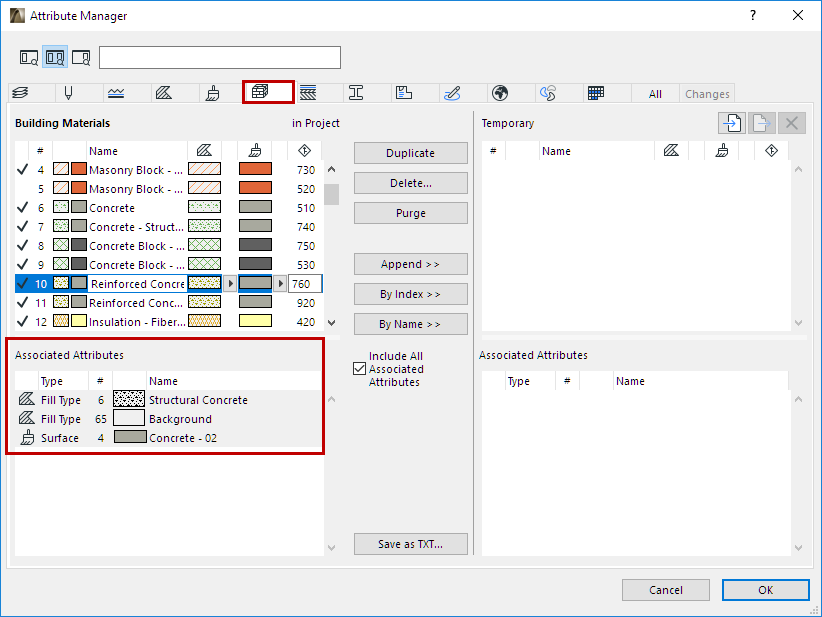Click Duplicate button

point(410,153)
